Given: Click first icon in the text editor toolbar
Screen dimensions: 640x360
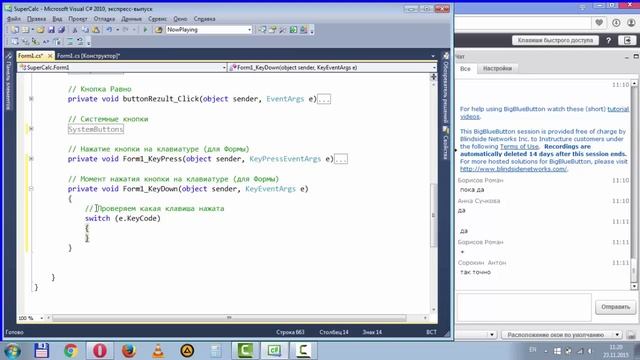Looking at the screenshot, I should click(x=14, y=42).
